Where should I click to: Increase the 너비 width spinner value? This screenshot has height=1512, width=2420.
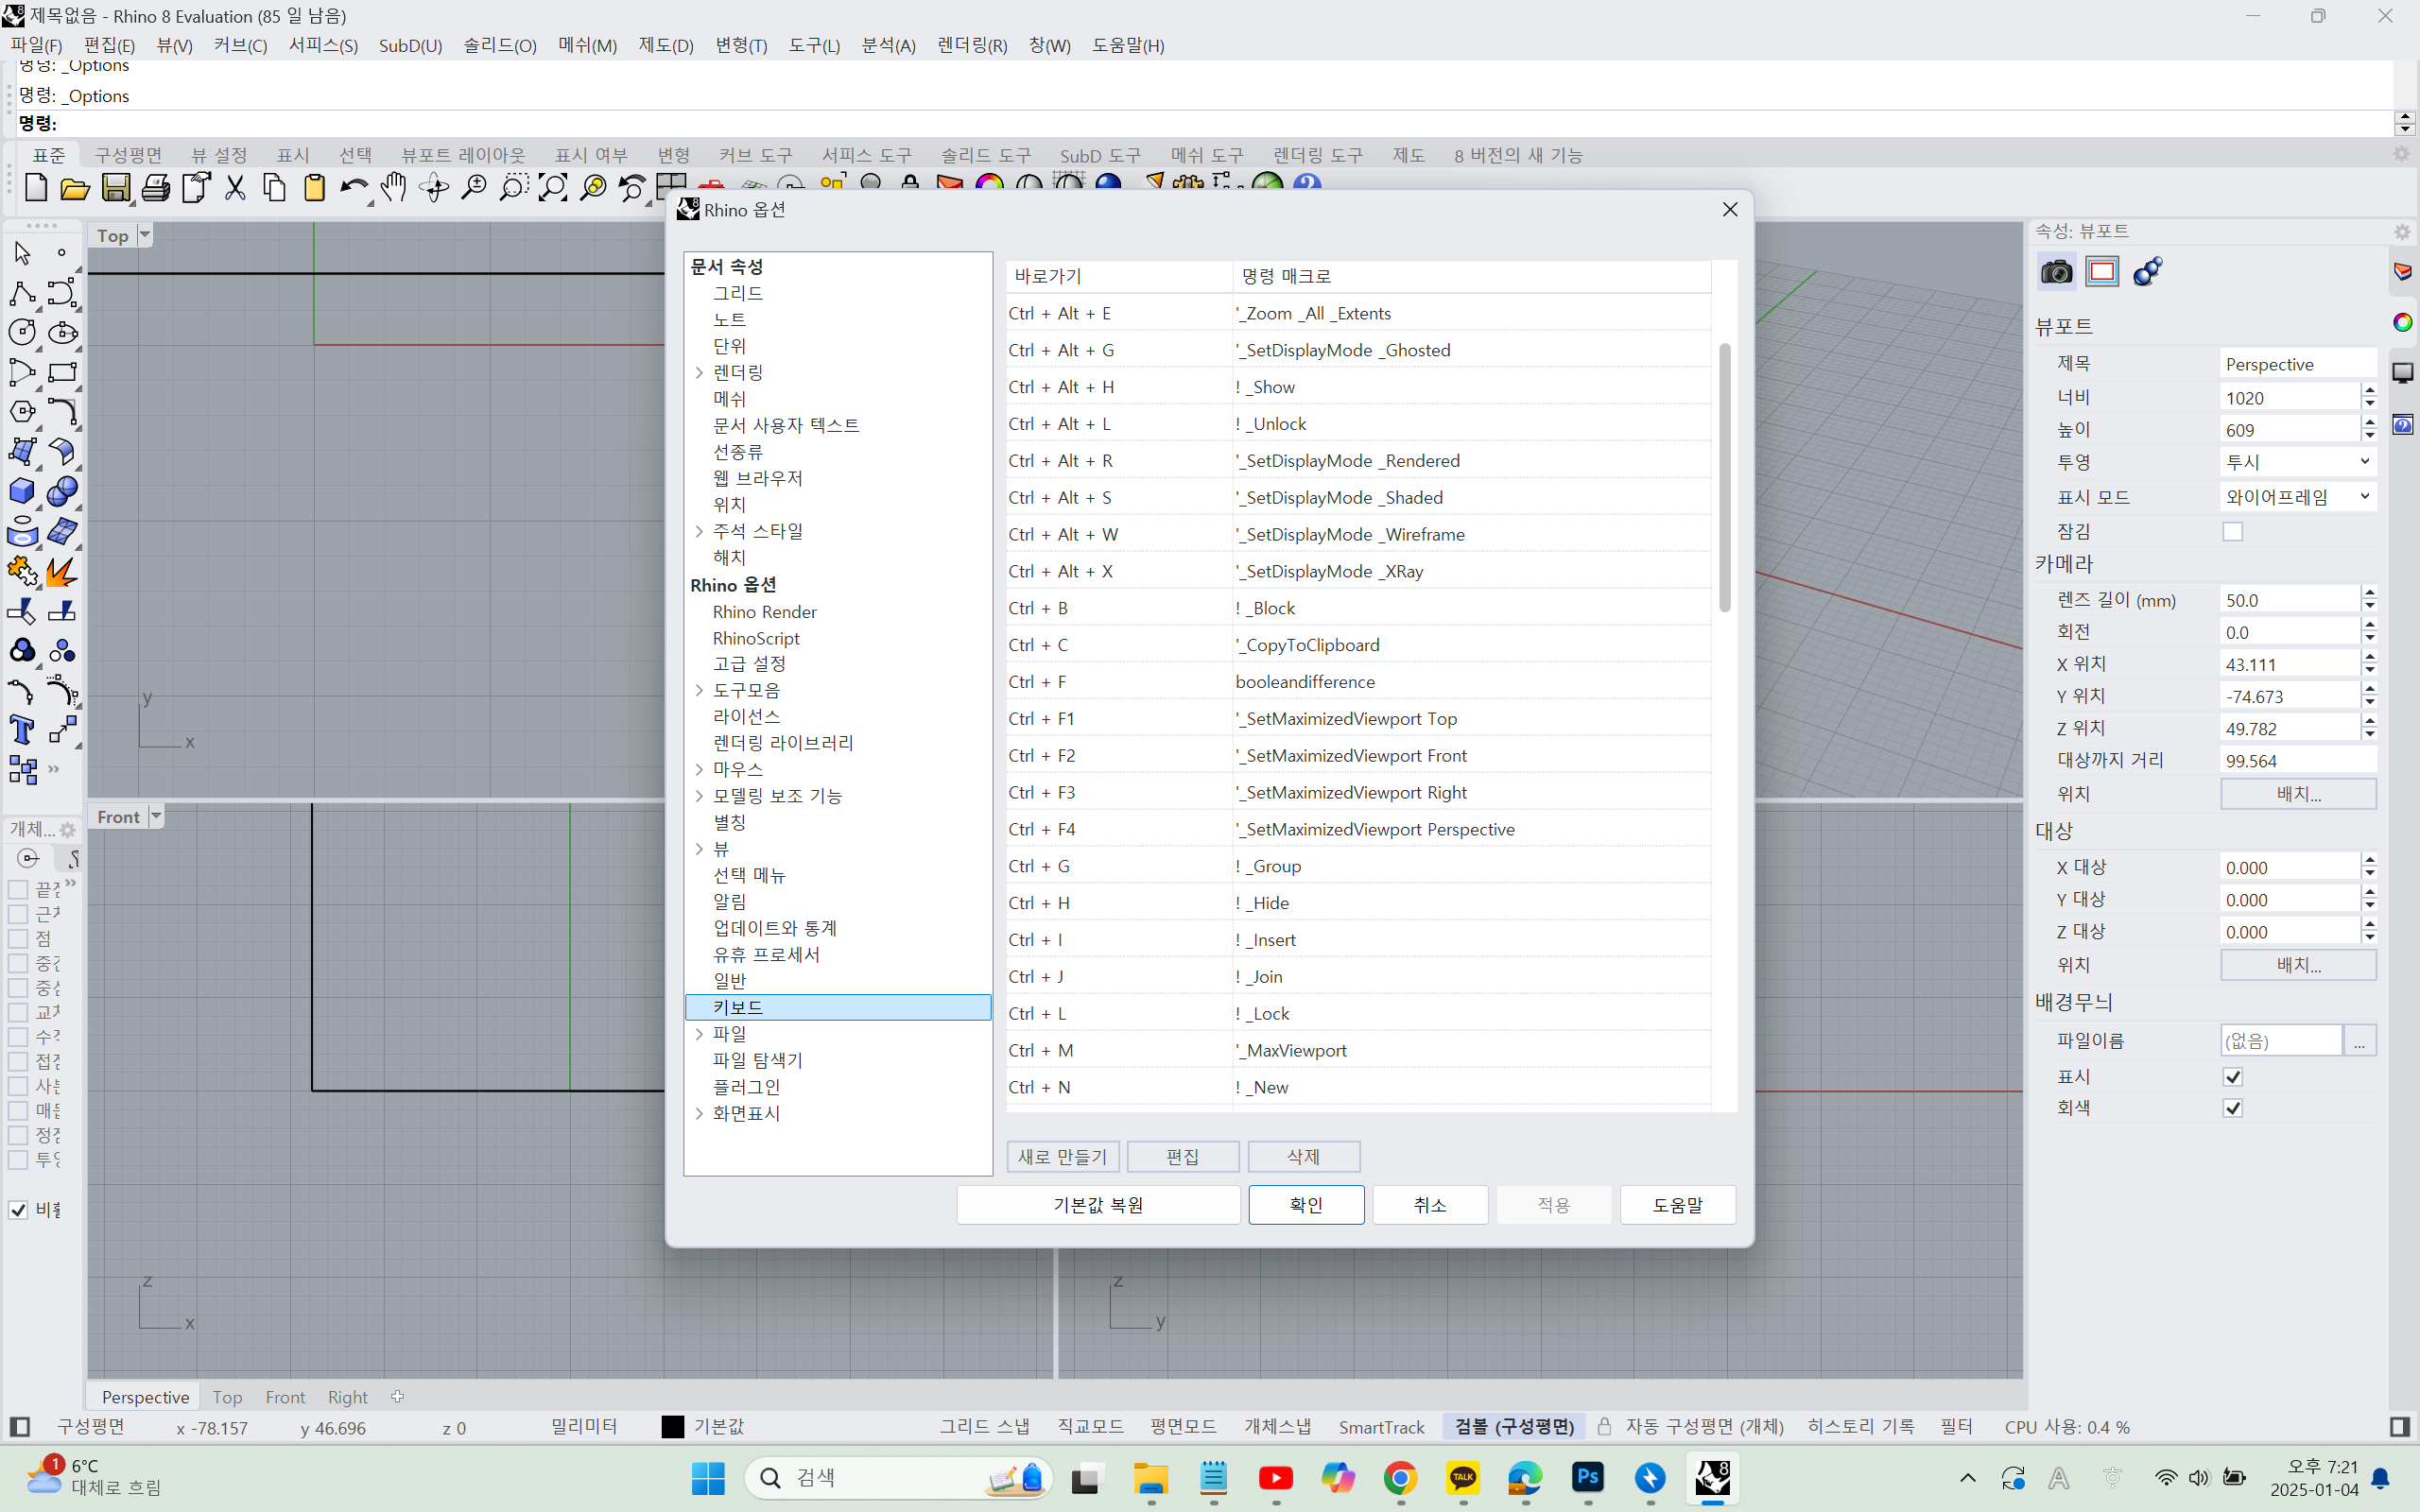(2369, 391)
